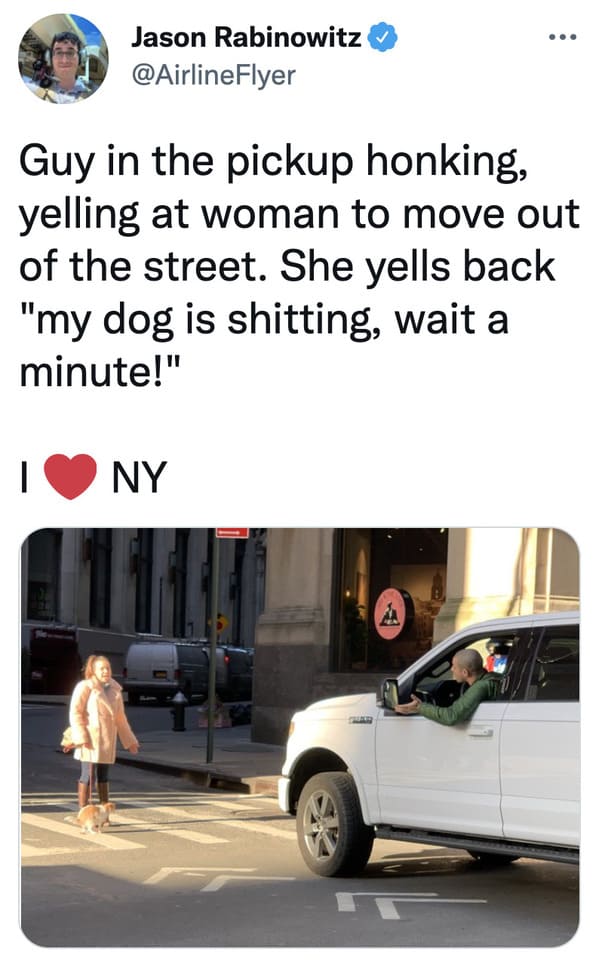Click the tweet text about the pickup
The width and height of the screenshot is (599, 967).
(x=299, y=266)
